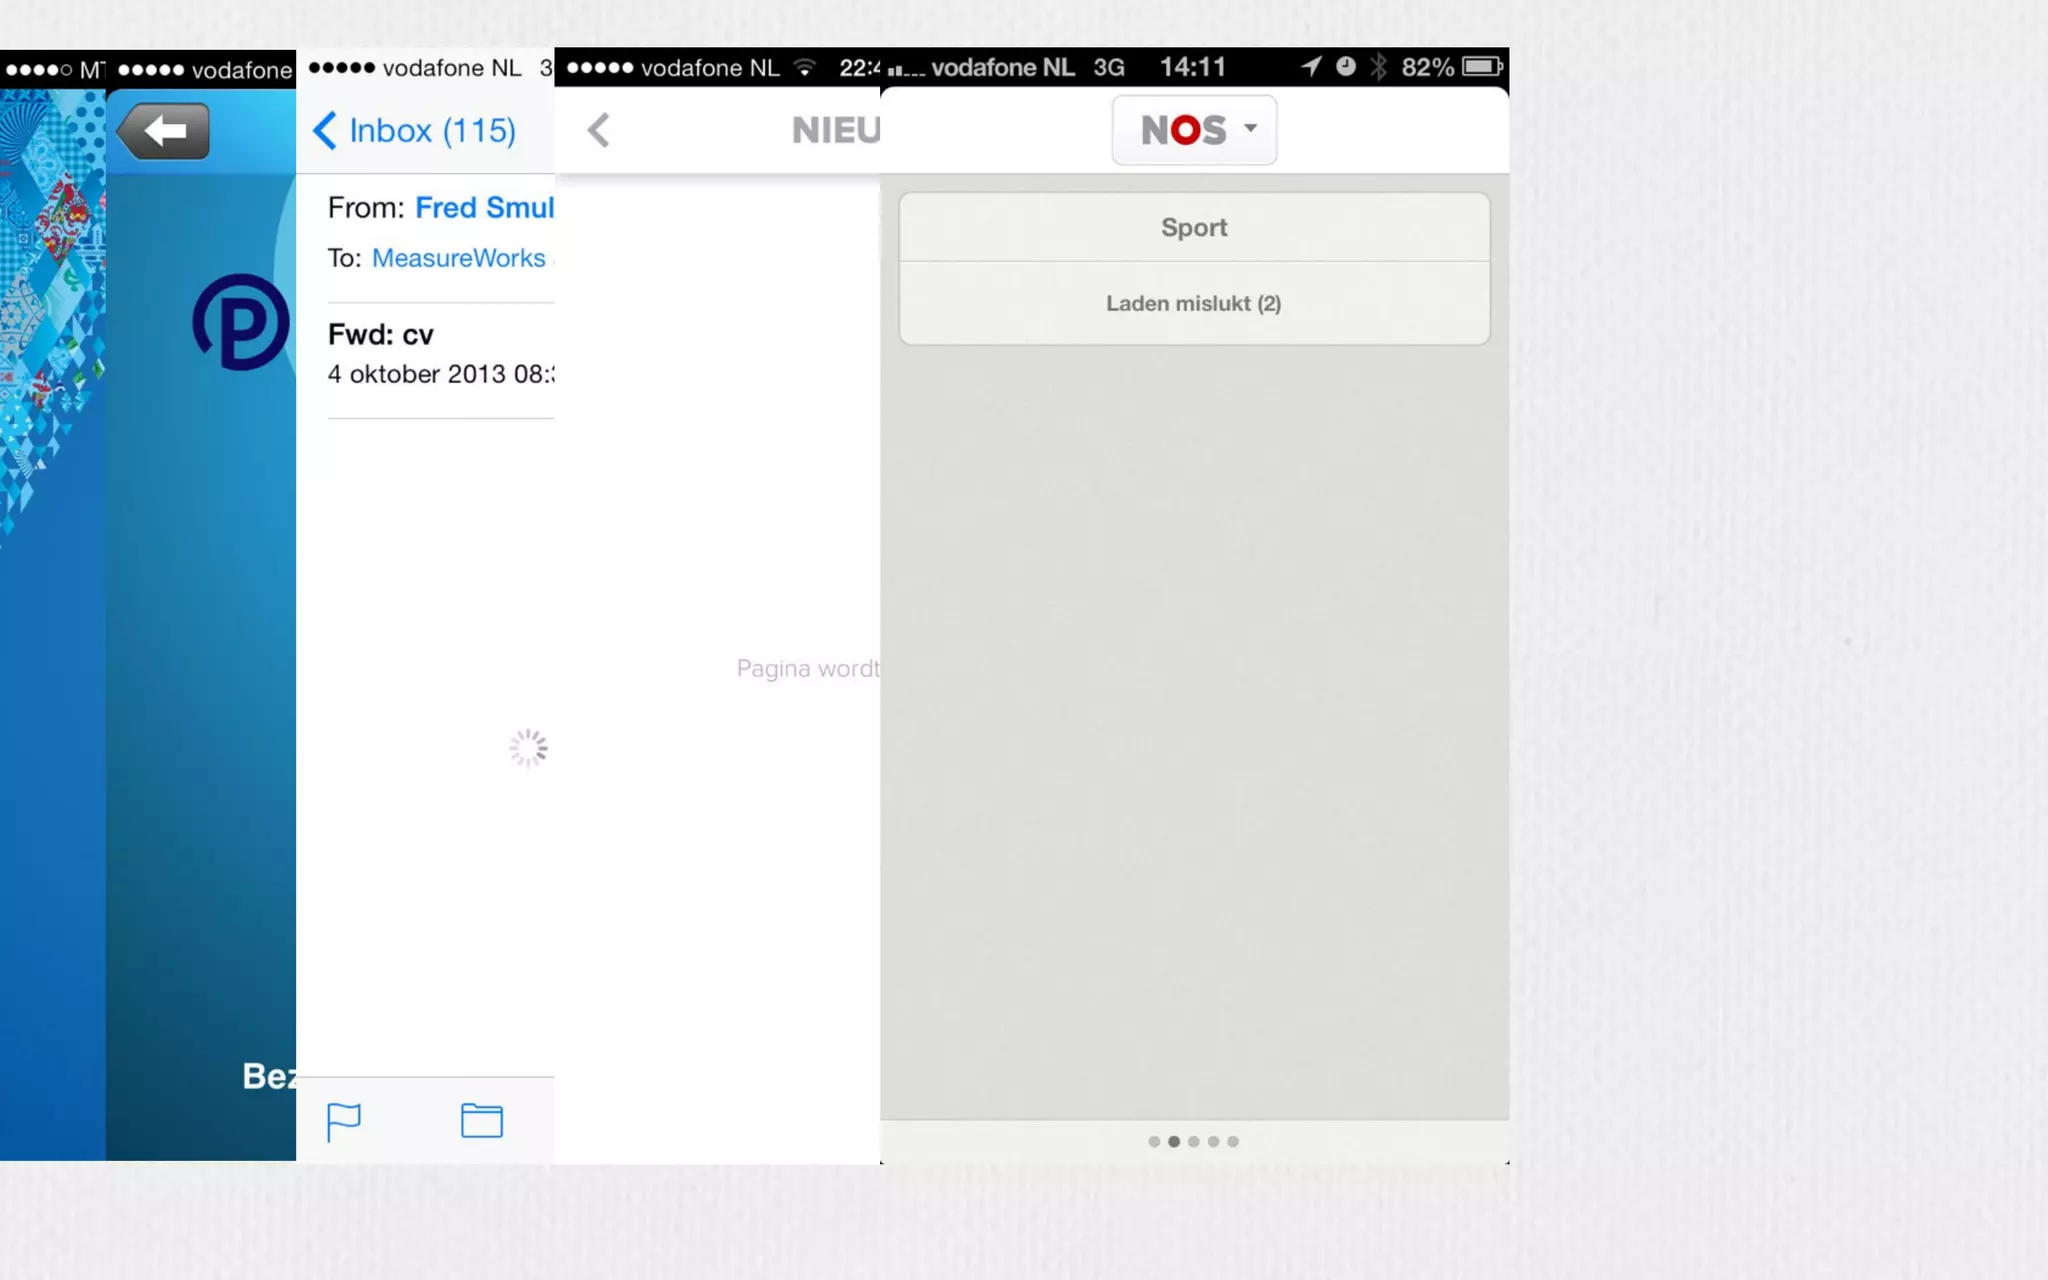Open sender Fred Smul contact link
The height and width of the screenshot is (1280, 2048).
click(484, 208)
